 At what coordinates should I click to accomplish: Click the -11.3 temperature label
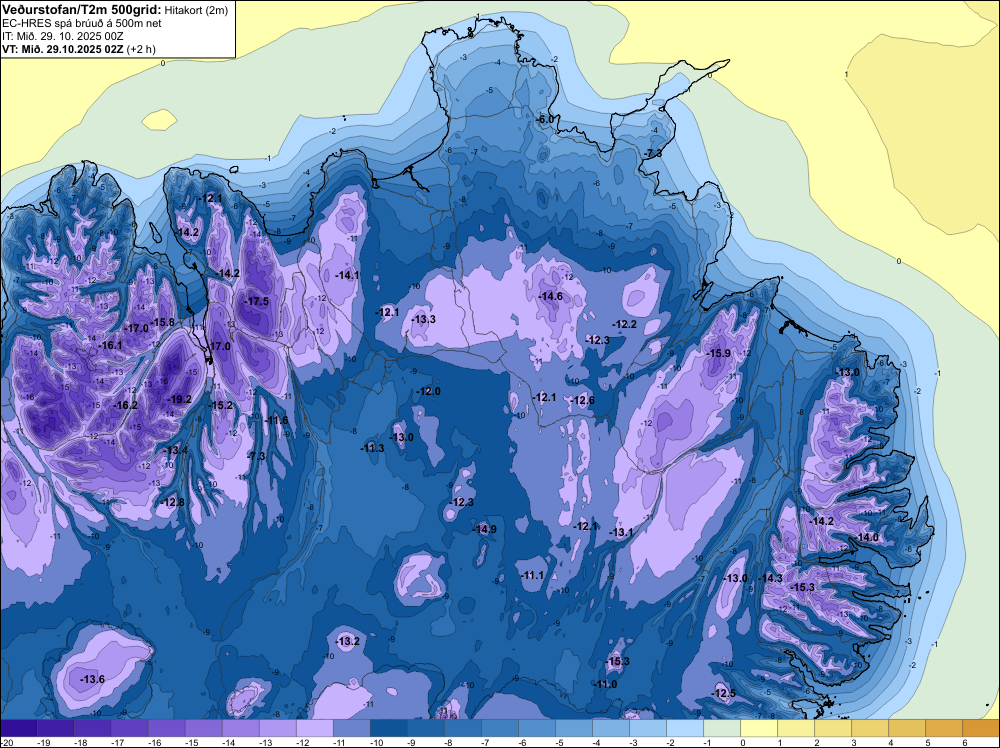(372, 448)
